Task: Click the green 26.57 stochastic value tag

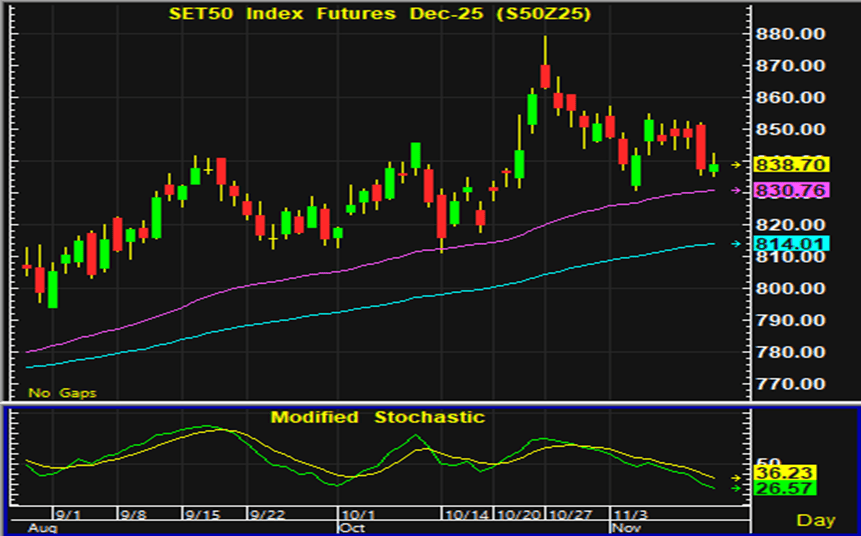Action: pos(786,490)
